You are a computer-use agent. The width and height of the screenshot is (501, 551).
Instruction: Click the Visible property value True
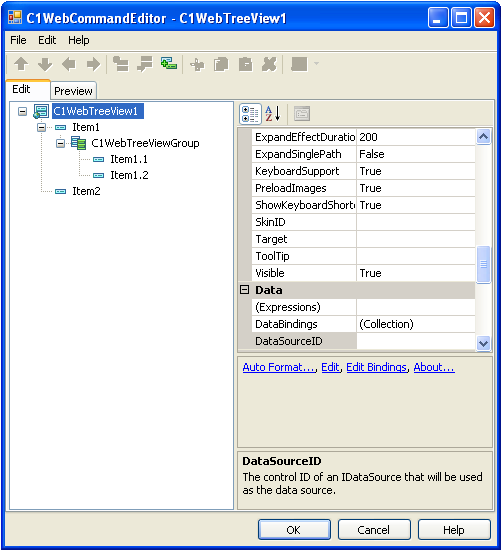(x=416, y=273)
